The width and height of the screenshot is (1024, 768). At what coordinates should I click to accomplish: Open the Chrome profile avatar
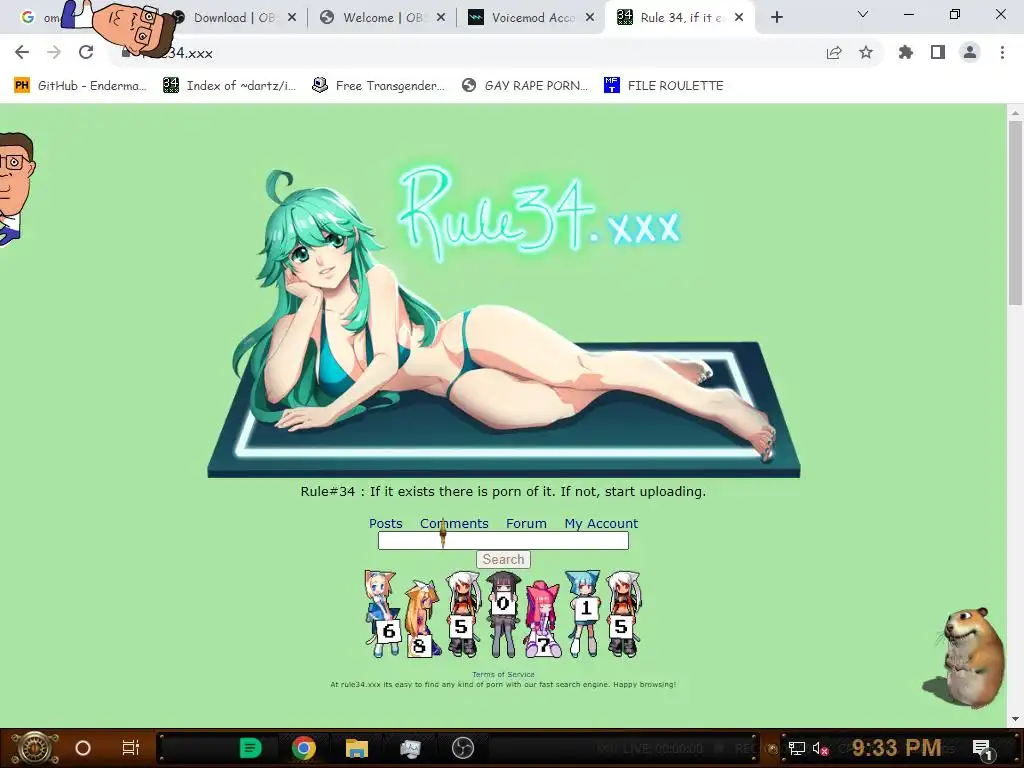[970, 52]
